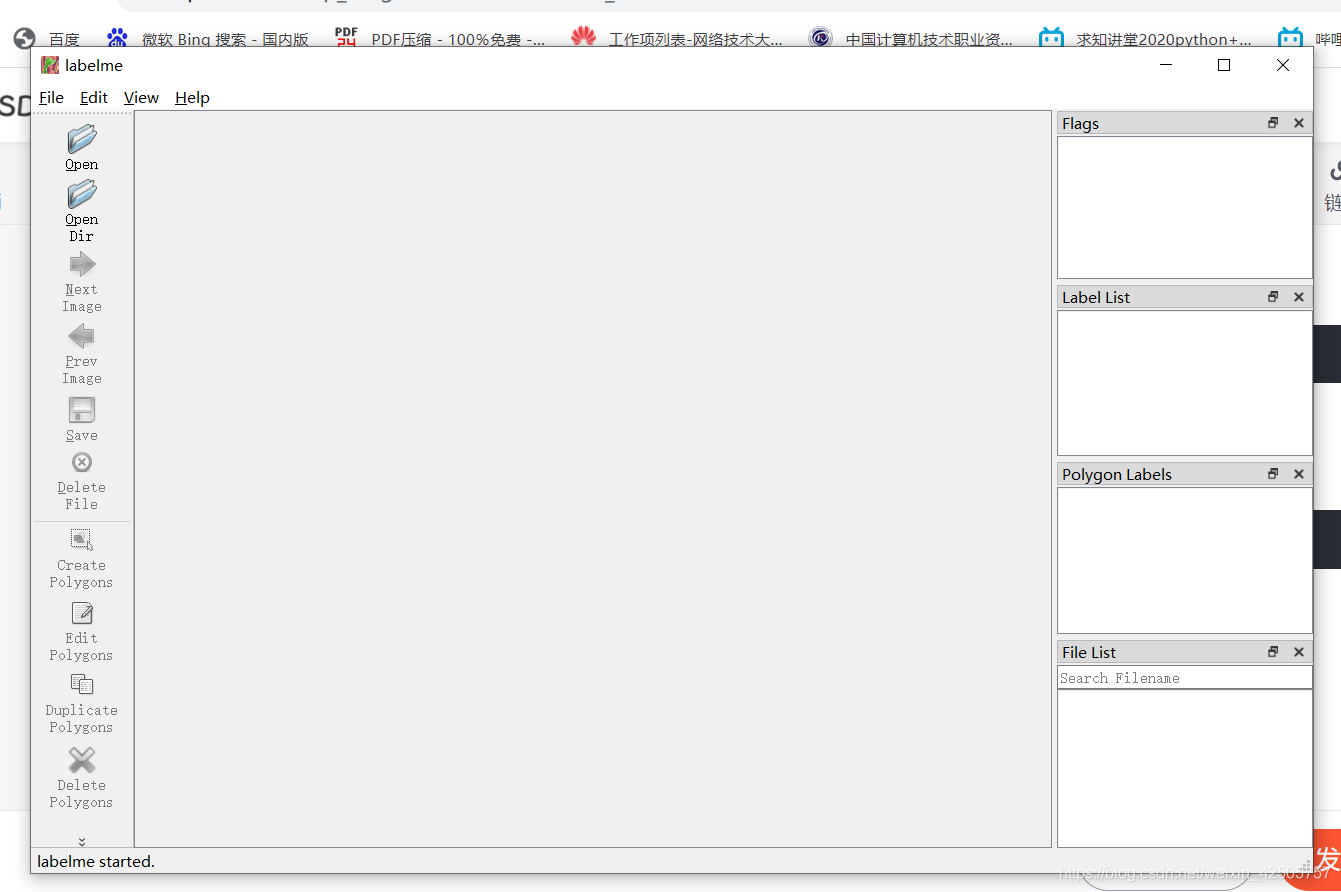The width and height of the screenshot is (1341, 892).
Task: Open the 中国计算机技术职业资格 bookmark
Action: (911, 39)
